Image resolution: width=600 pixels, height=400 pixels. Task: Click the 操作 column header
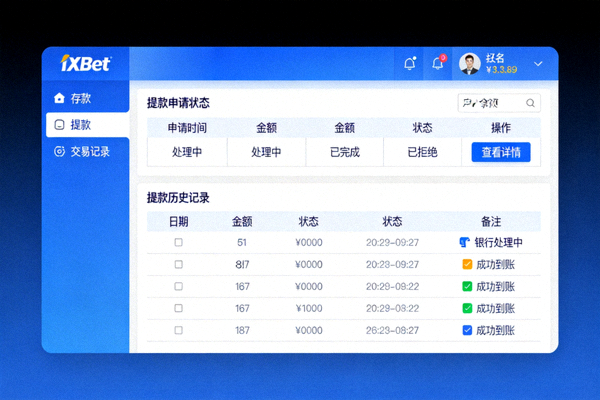501,127
